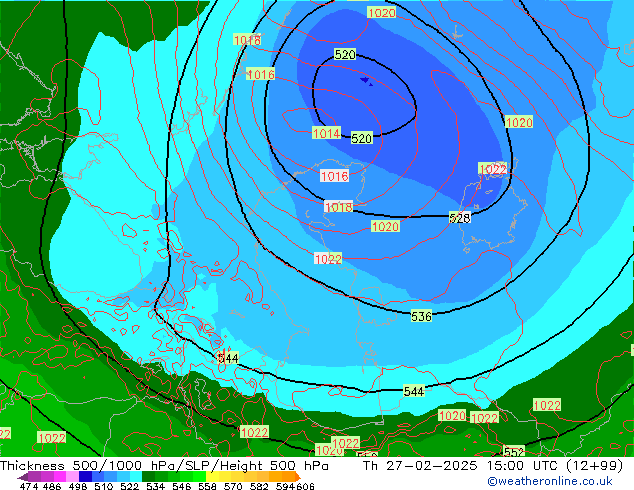Click the 552 height contour label
The width and height of the screenshot is (634, 490).
(514, 452)
